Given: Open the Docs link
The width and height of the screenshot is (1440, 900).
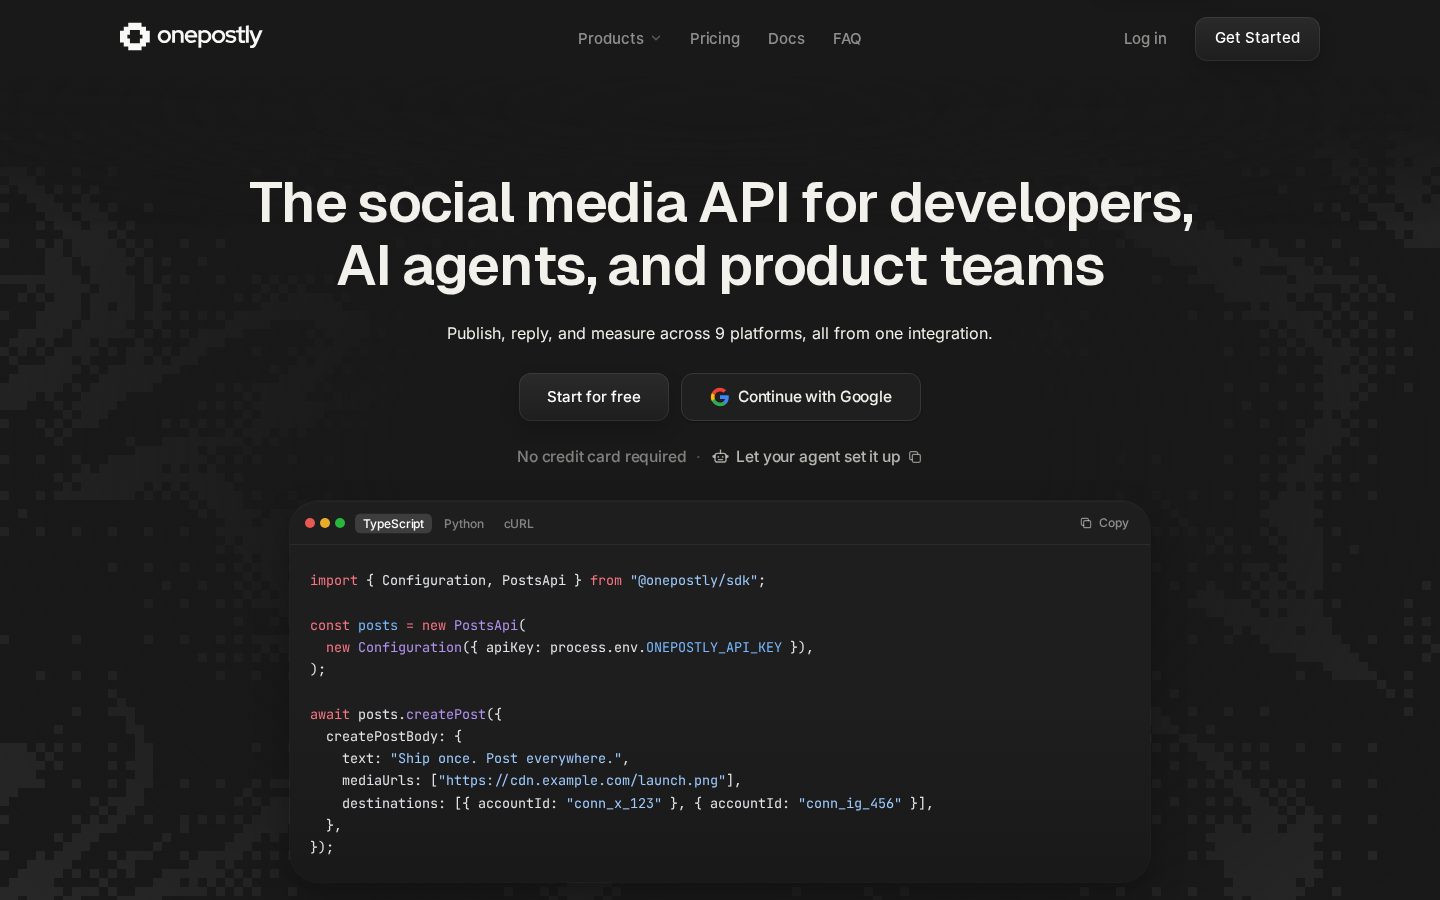Looking at the screenshot, I should point(786,38).
